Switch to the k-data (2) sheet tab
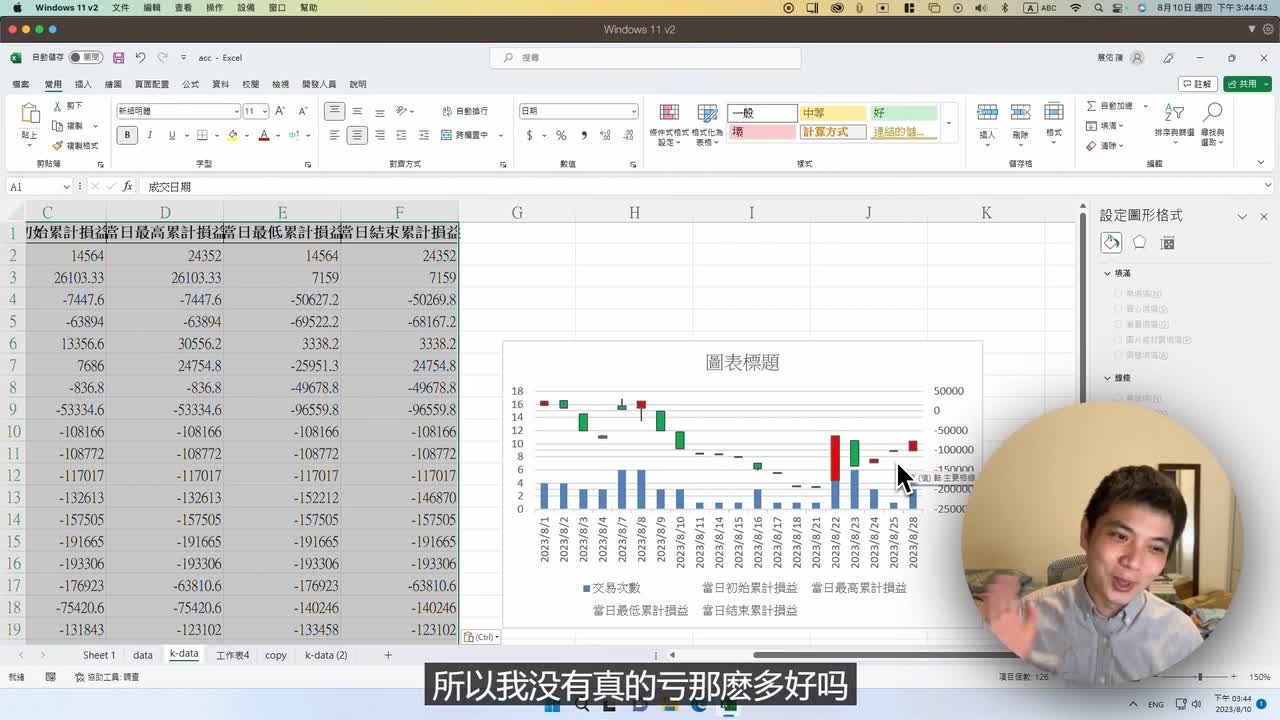The width and height of the screenshot is (1280, 720). [326, 655]
